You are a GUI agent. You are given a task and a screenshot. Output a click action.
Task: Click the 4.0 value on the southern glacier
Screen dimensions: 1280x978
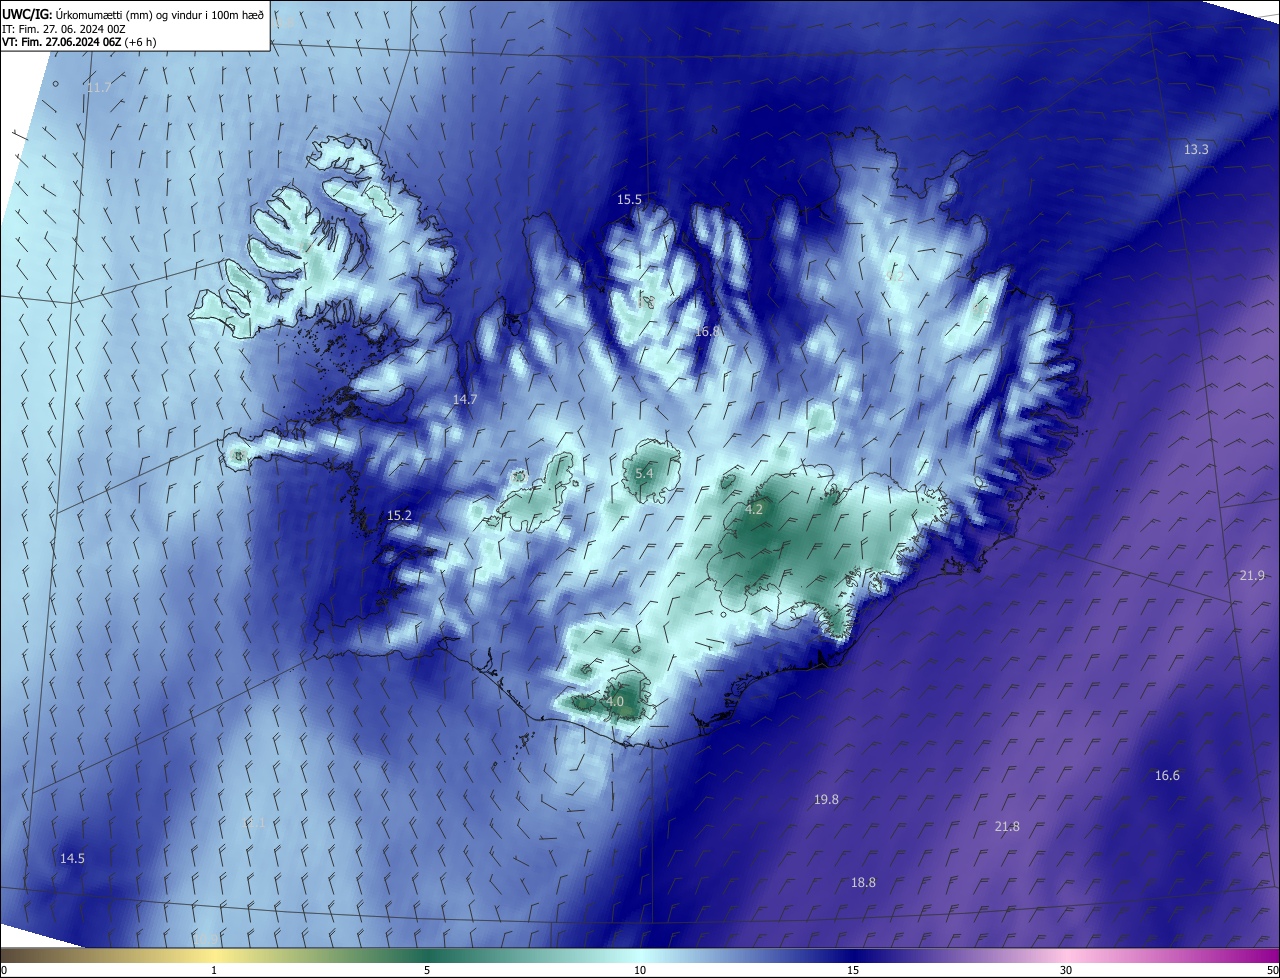(x=615, y=702)
